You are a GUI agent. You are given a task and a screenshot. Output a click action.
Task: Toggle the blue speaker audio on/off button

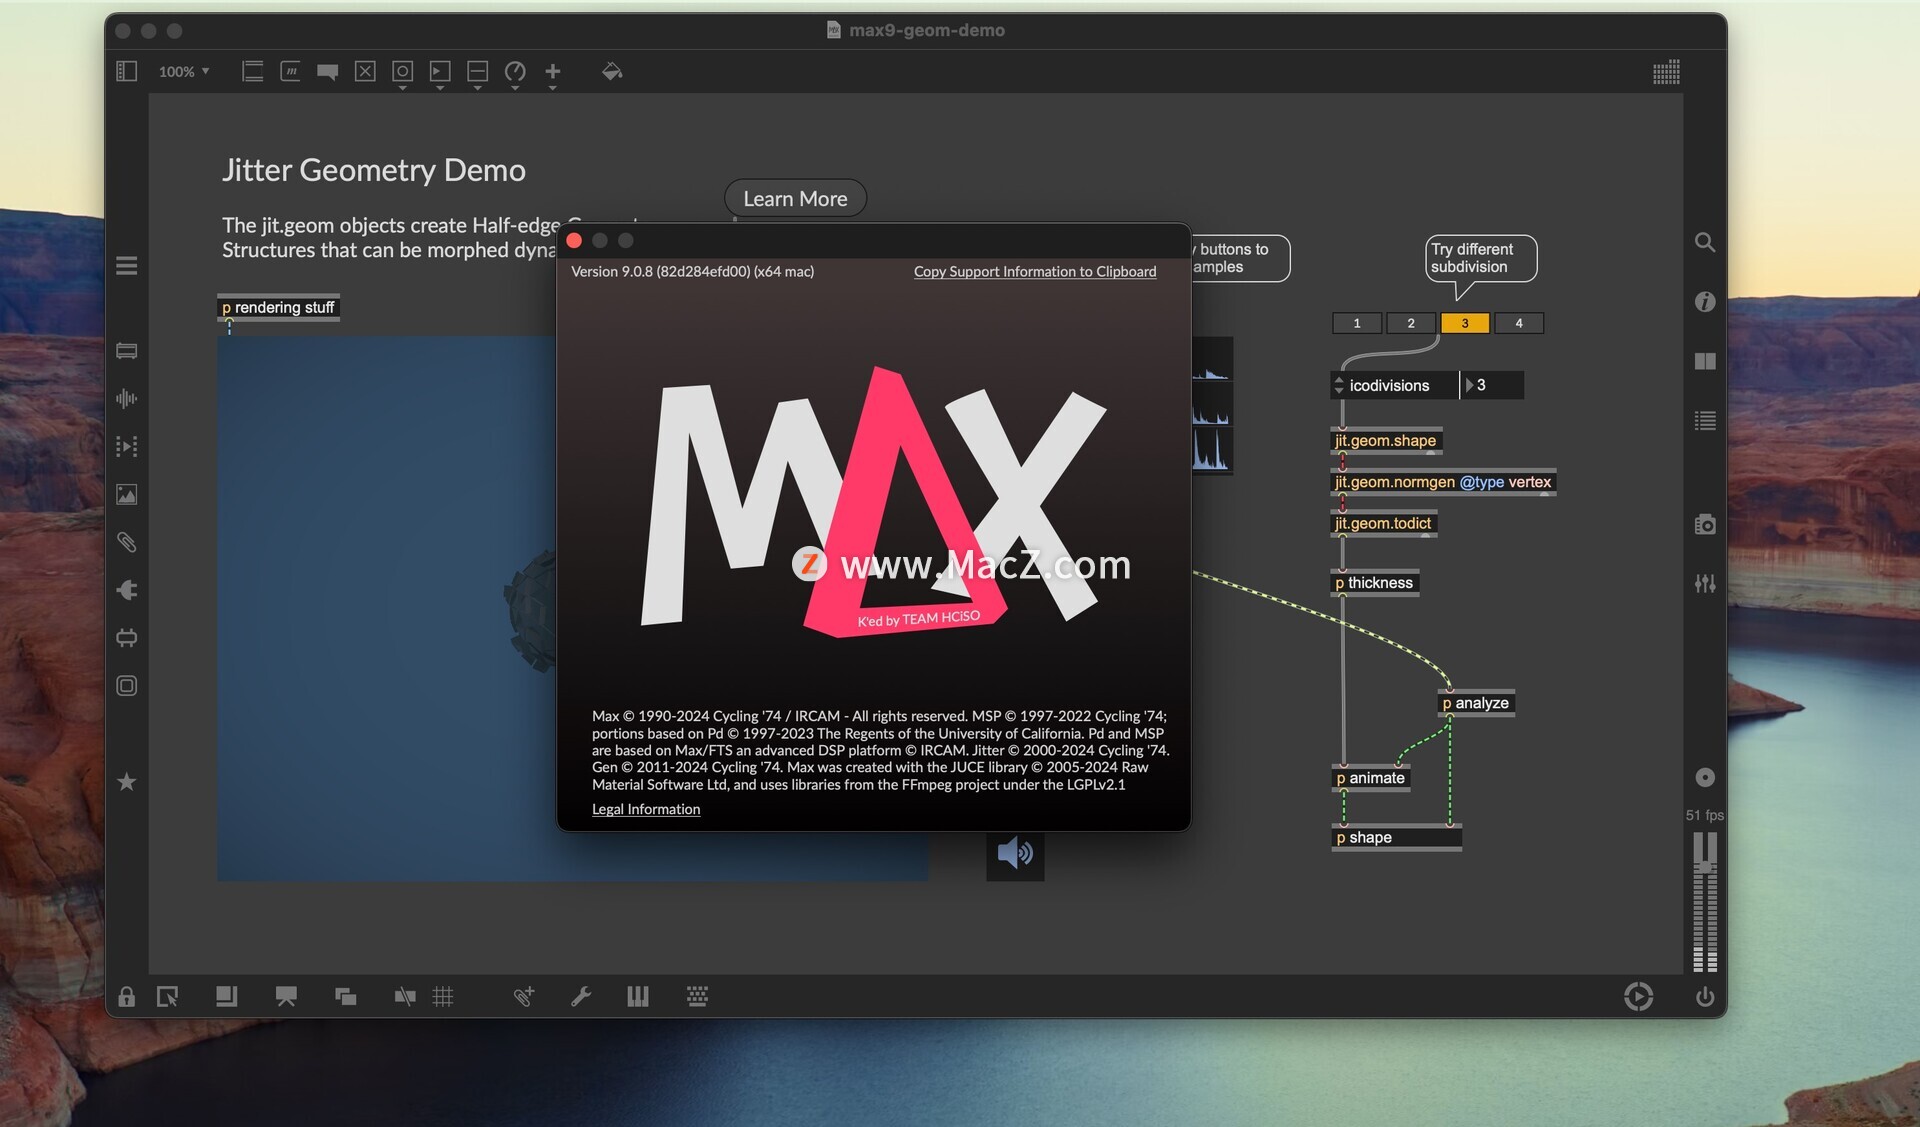tap(1015, 853)
